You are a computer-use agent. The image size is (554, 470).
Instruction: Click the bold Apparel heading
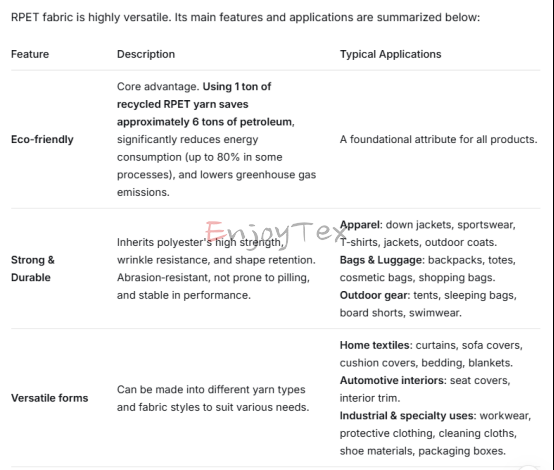point(361,225)
